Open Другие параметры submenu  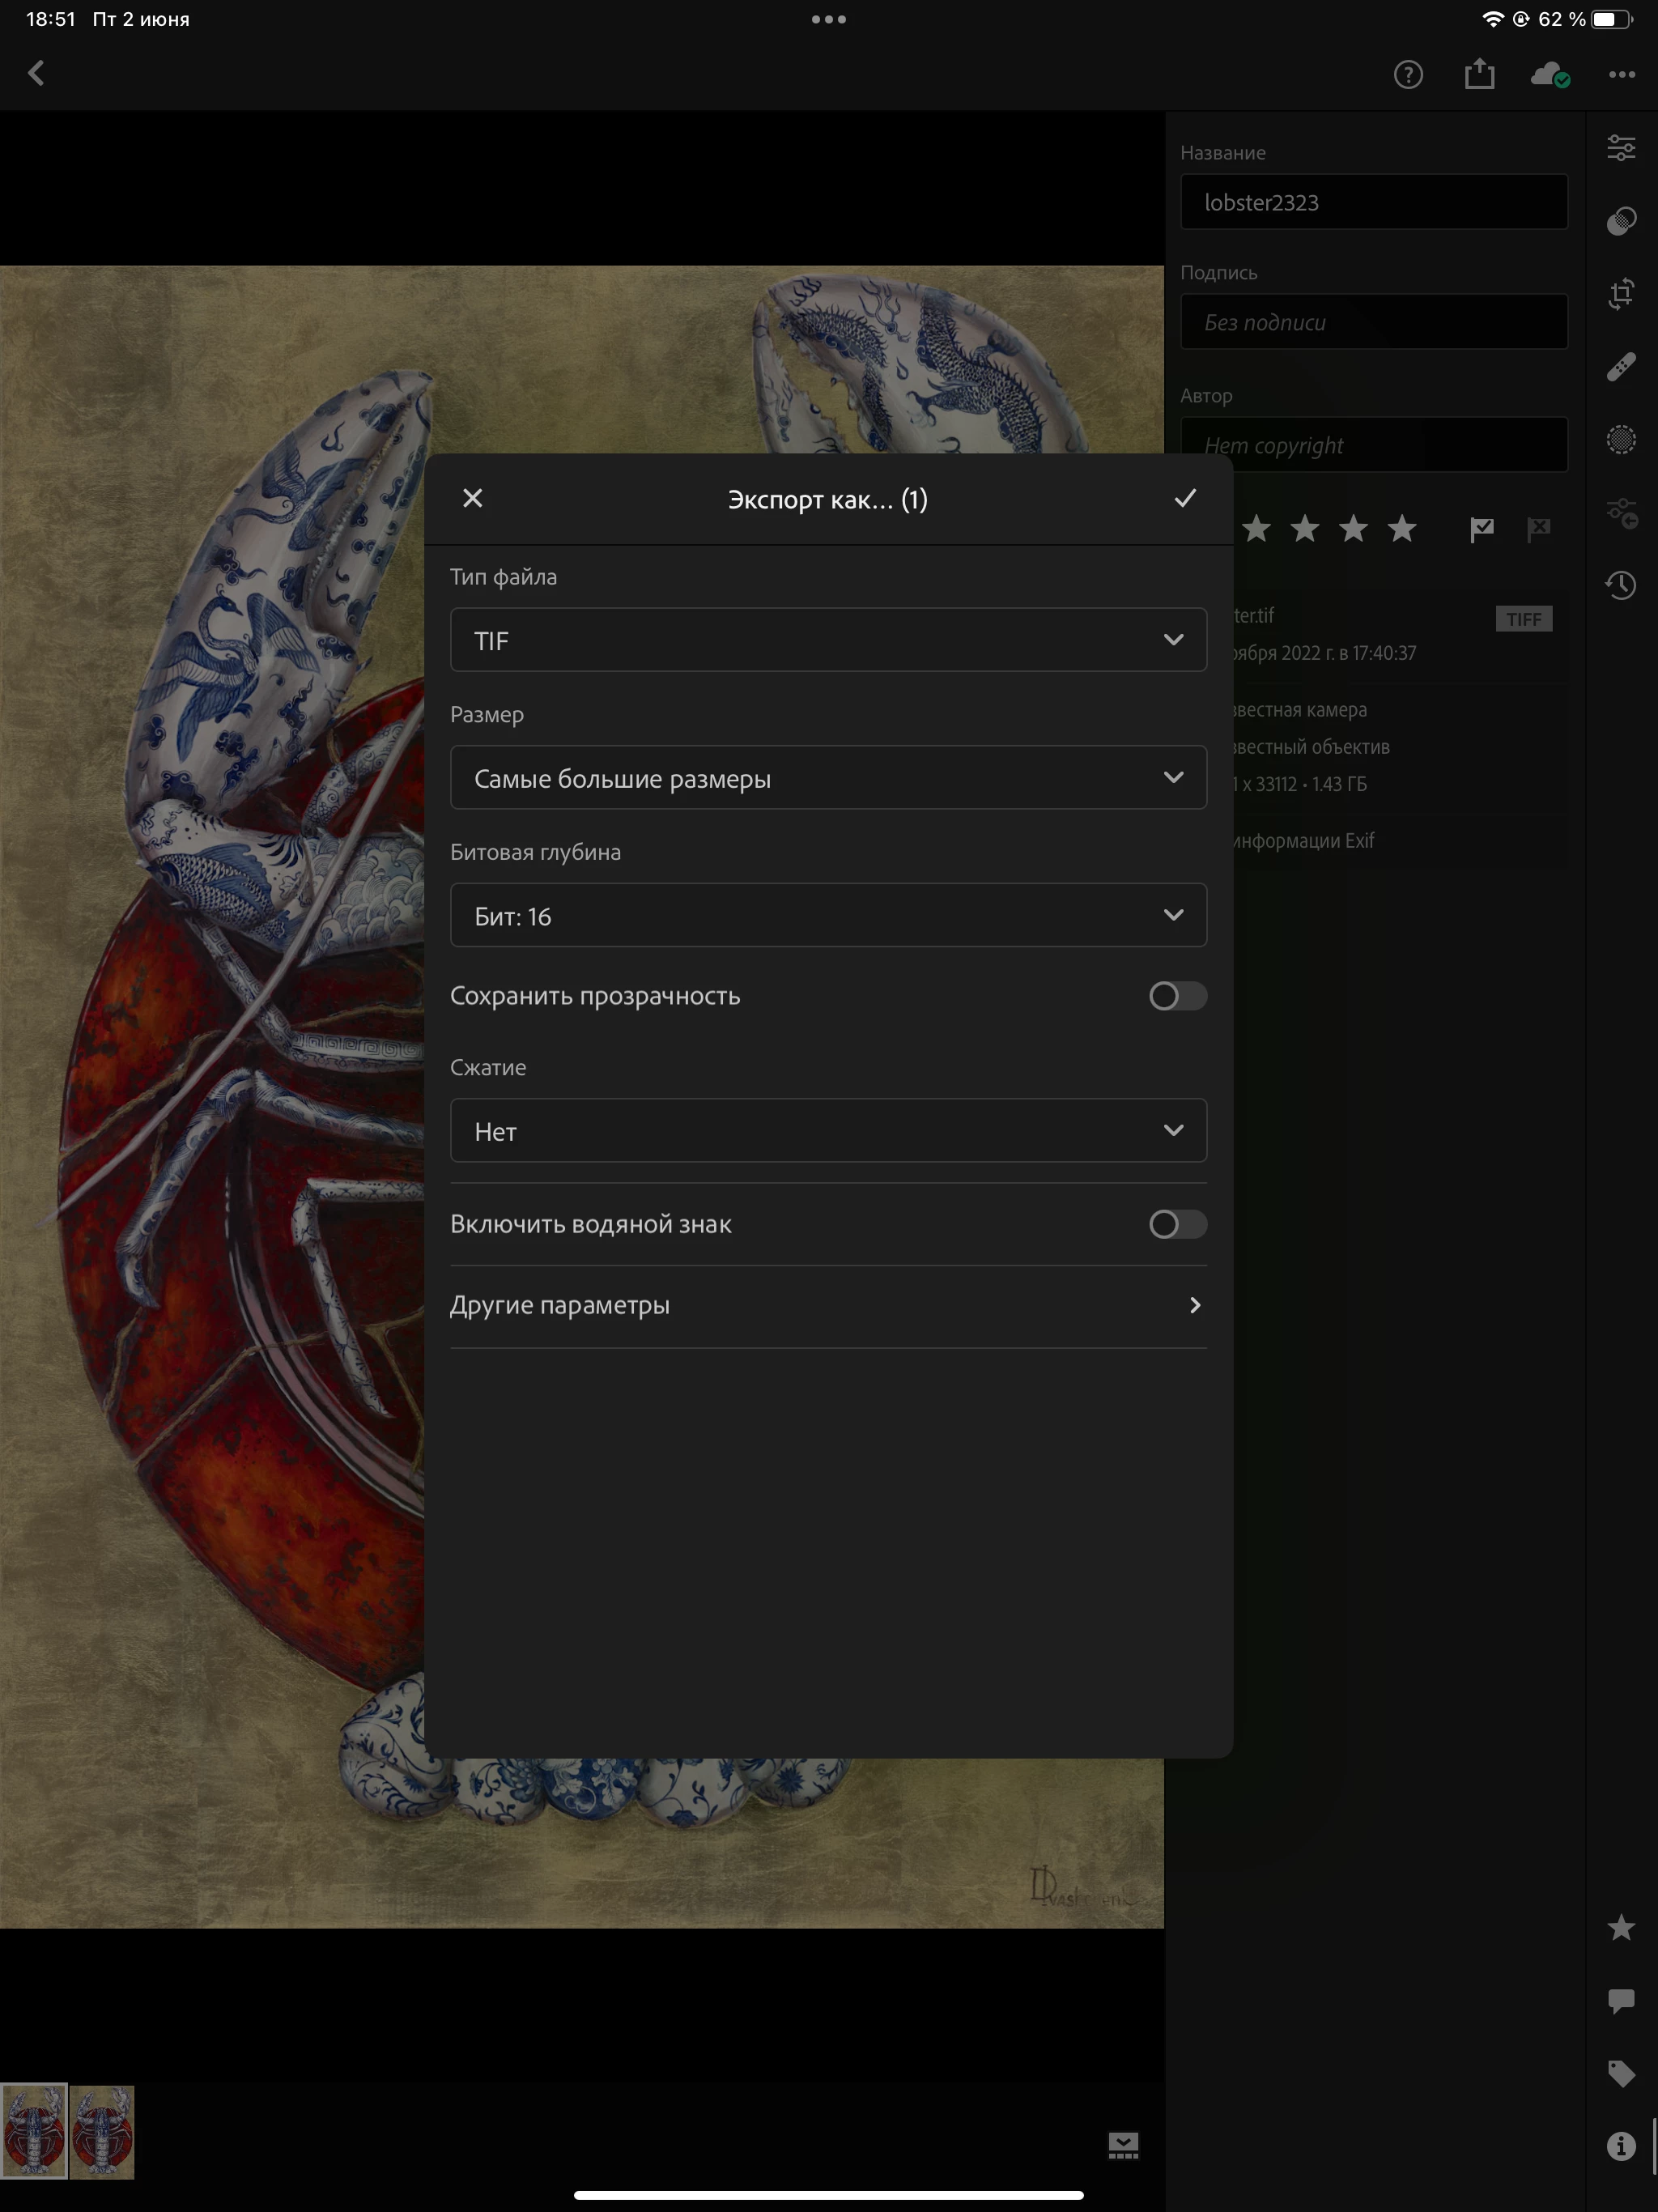point(828,1305)
